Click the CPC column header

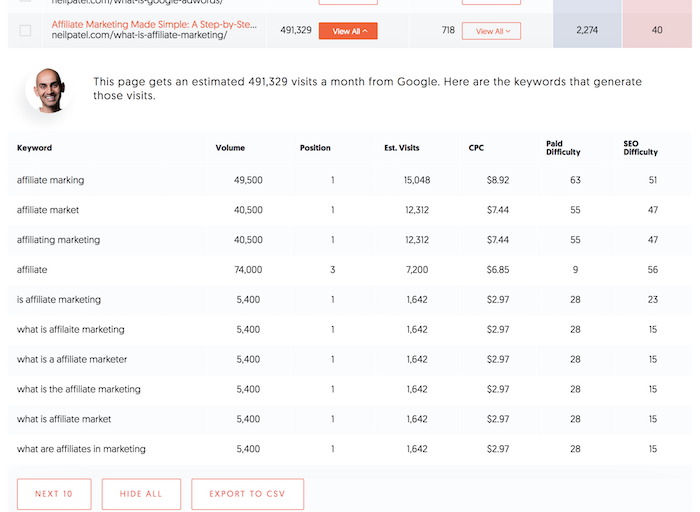476,148
